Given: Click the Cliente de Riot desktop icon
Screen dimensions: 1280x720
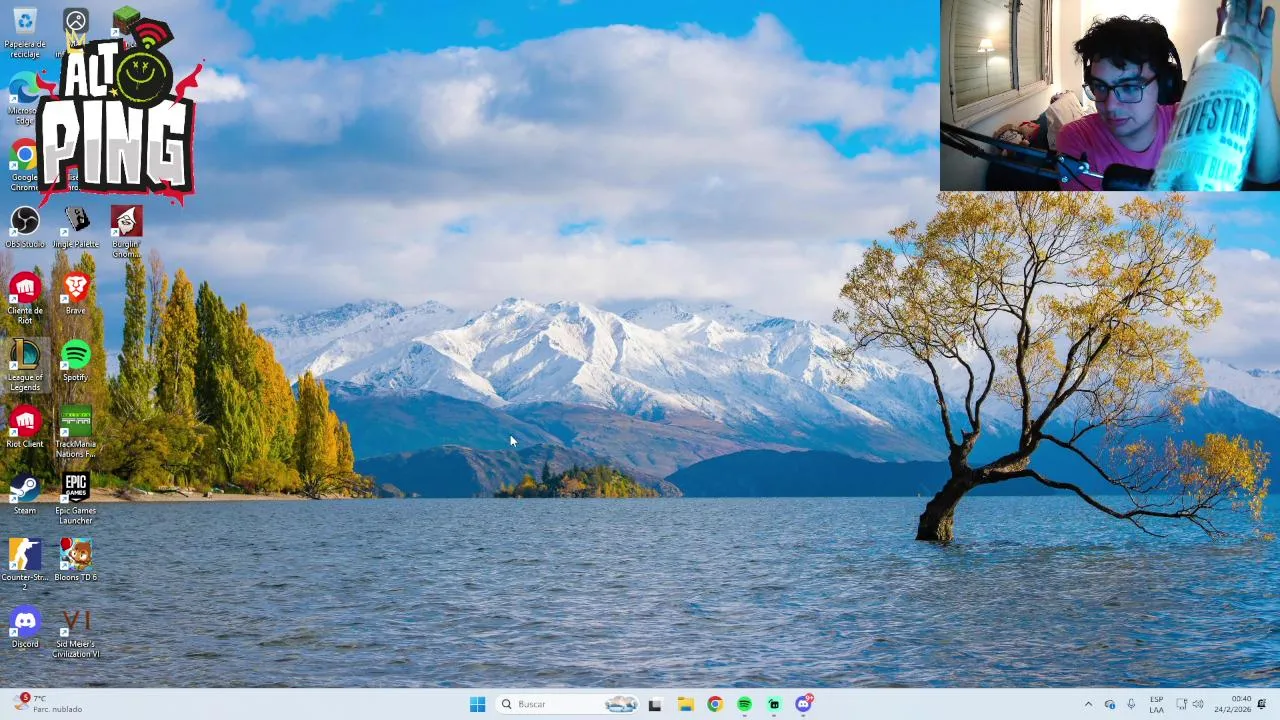Looking at the screenshot, I should (x=25, y=298).
